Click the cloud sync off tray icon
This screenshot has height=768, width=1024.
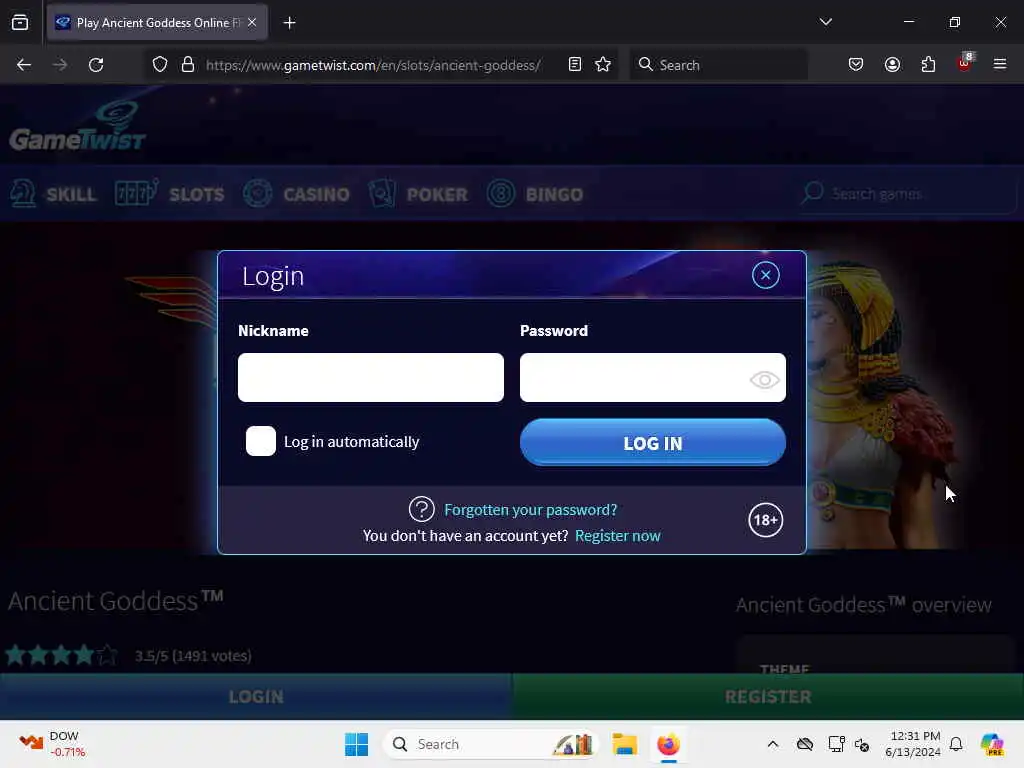[x=805, y=744]
